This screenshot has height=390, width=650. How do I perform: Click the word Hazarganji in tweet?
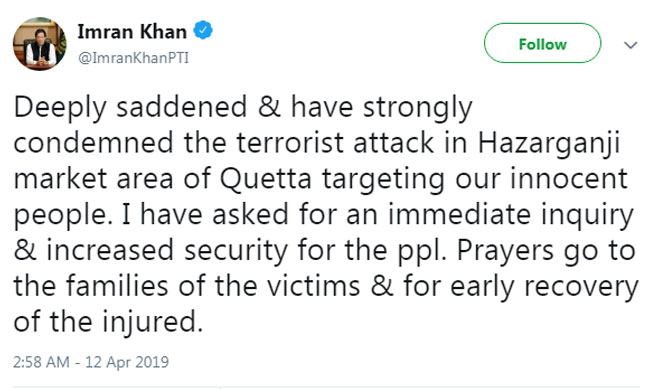[549, 144]
